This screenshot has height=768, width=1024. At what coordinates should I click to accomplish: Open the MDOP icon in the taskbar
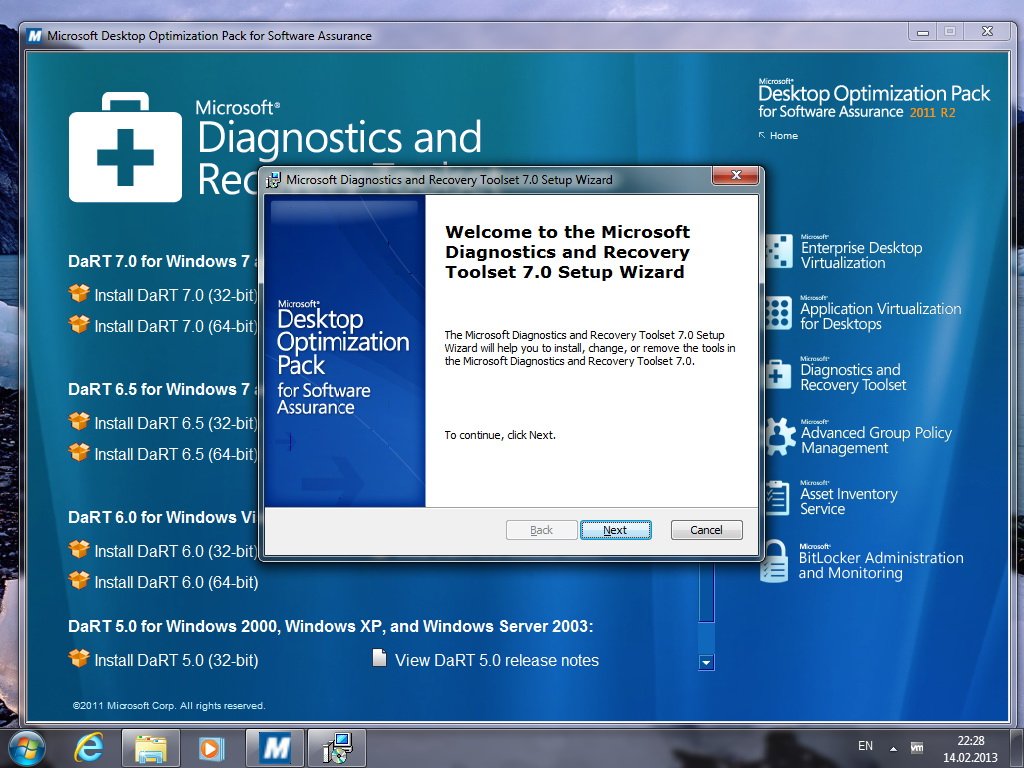(274, 747)
